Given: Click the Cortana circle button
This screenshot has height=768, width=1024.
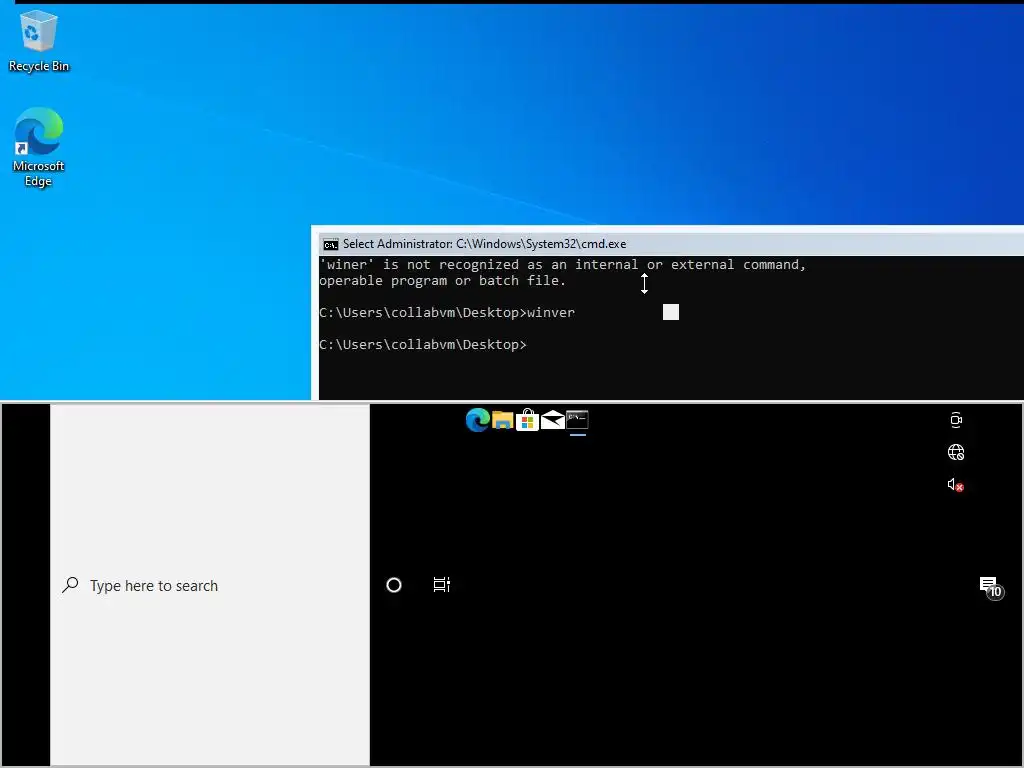Looking at the screenshot, I should (394, 585).
